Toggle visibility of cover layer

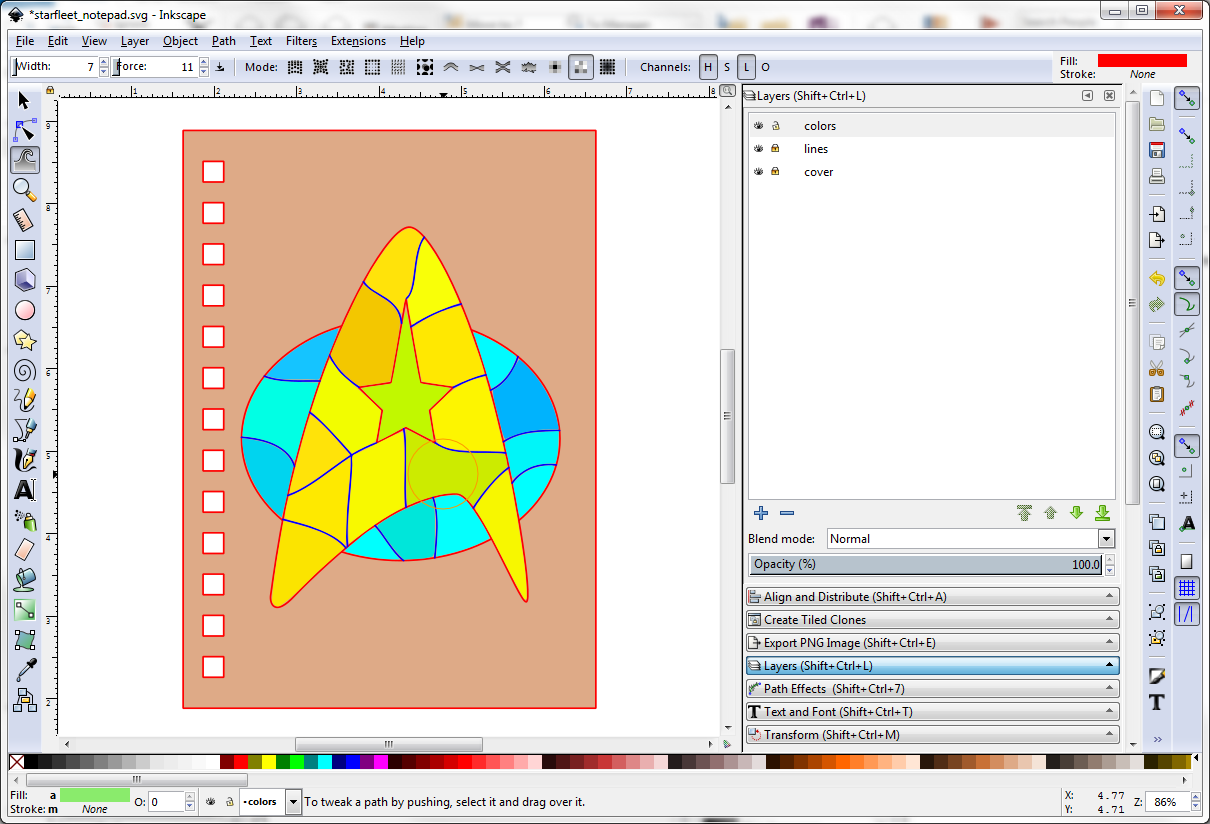point(759,172)
